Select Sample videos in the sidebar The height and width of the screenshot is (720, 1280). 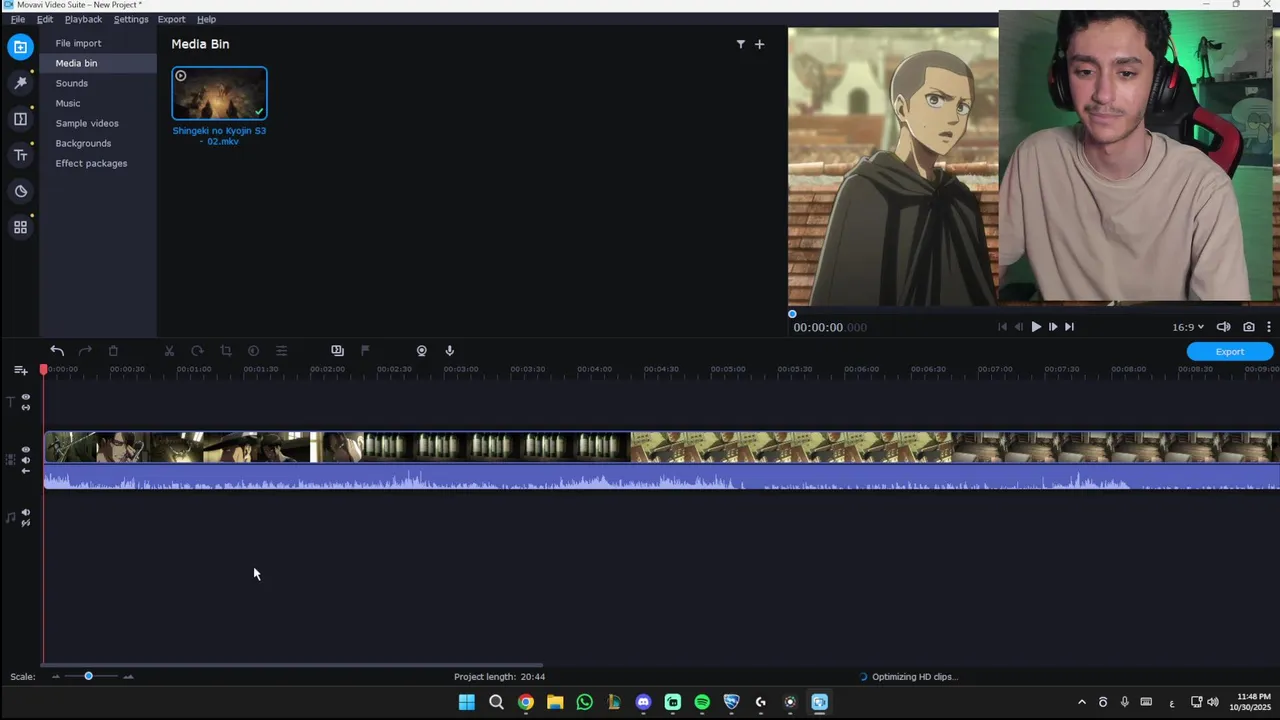(98, 123)
